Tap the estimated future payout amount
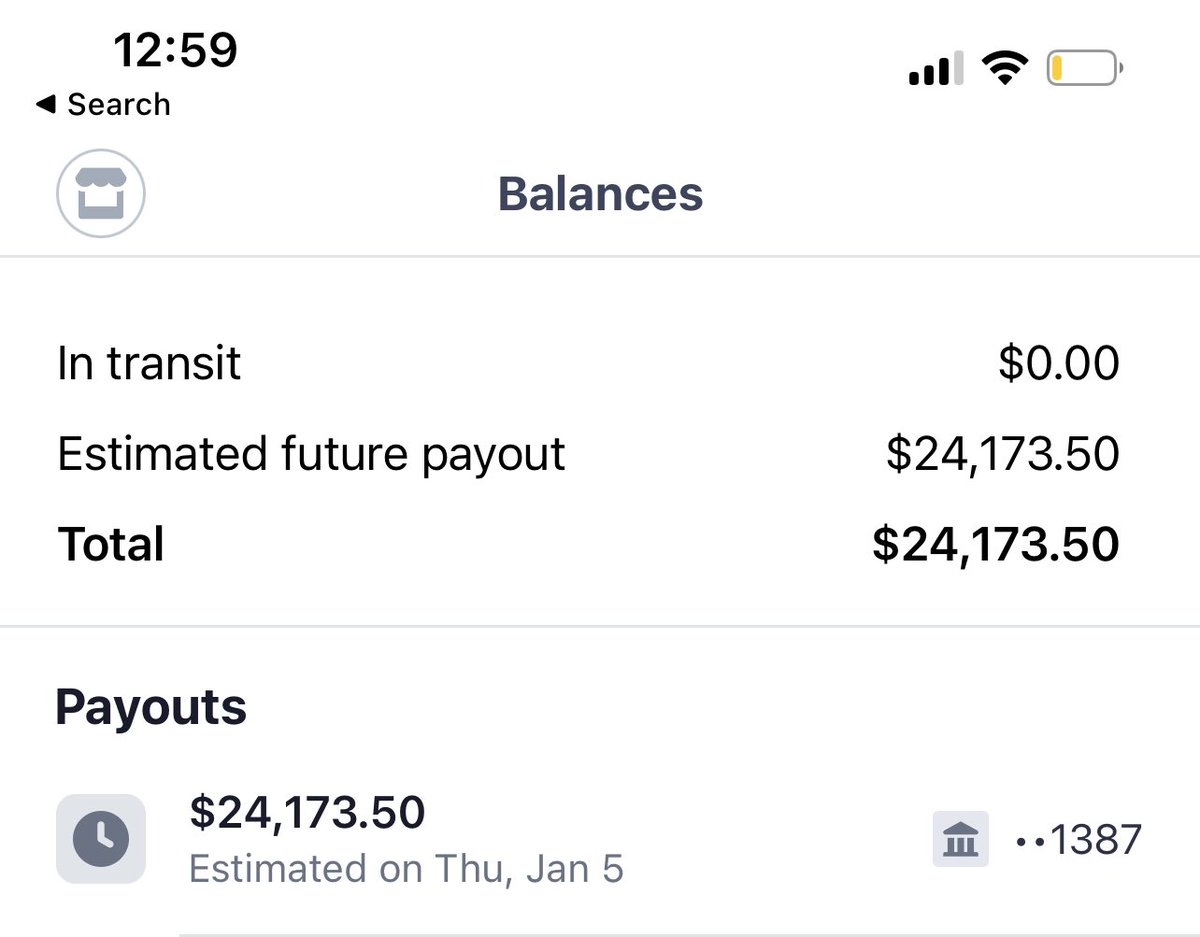This screenshot has width=1200, height=937. click(x=1003, y=454)
